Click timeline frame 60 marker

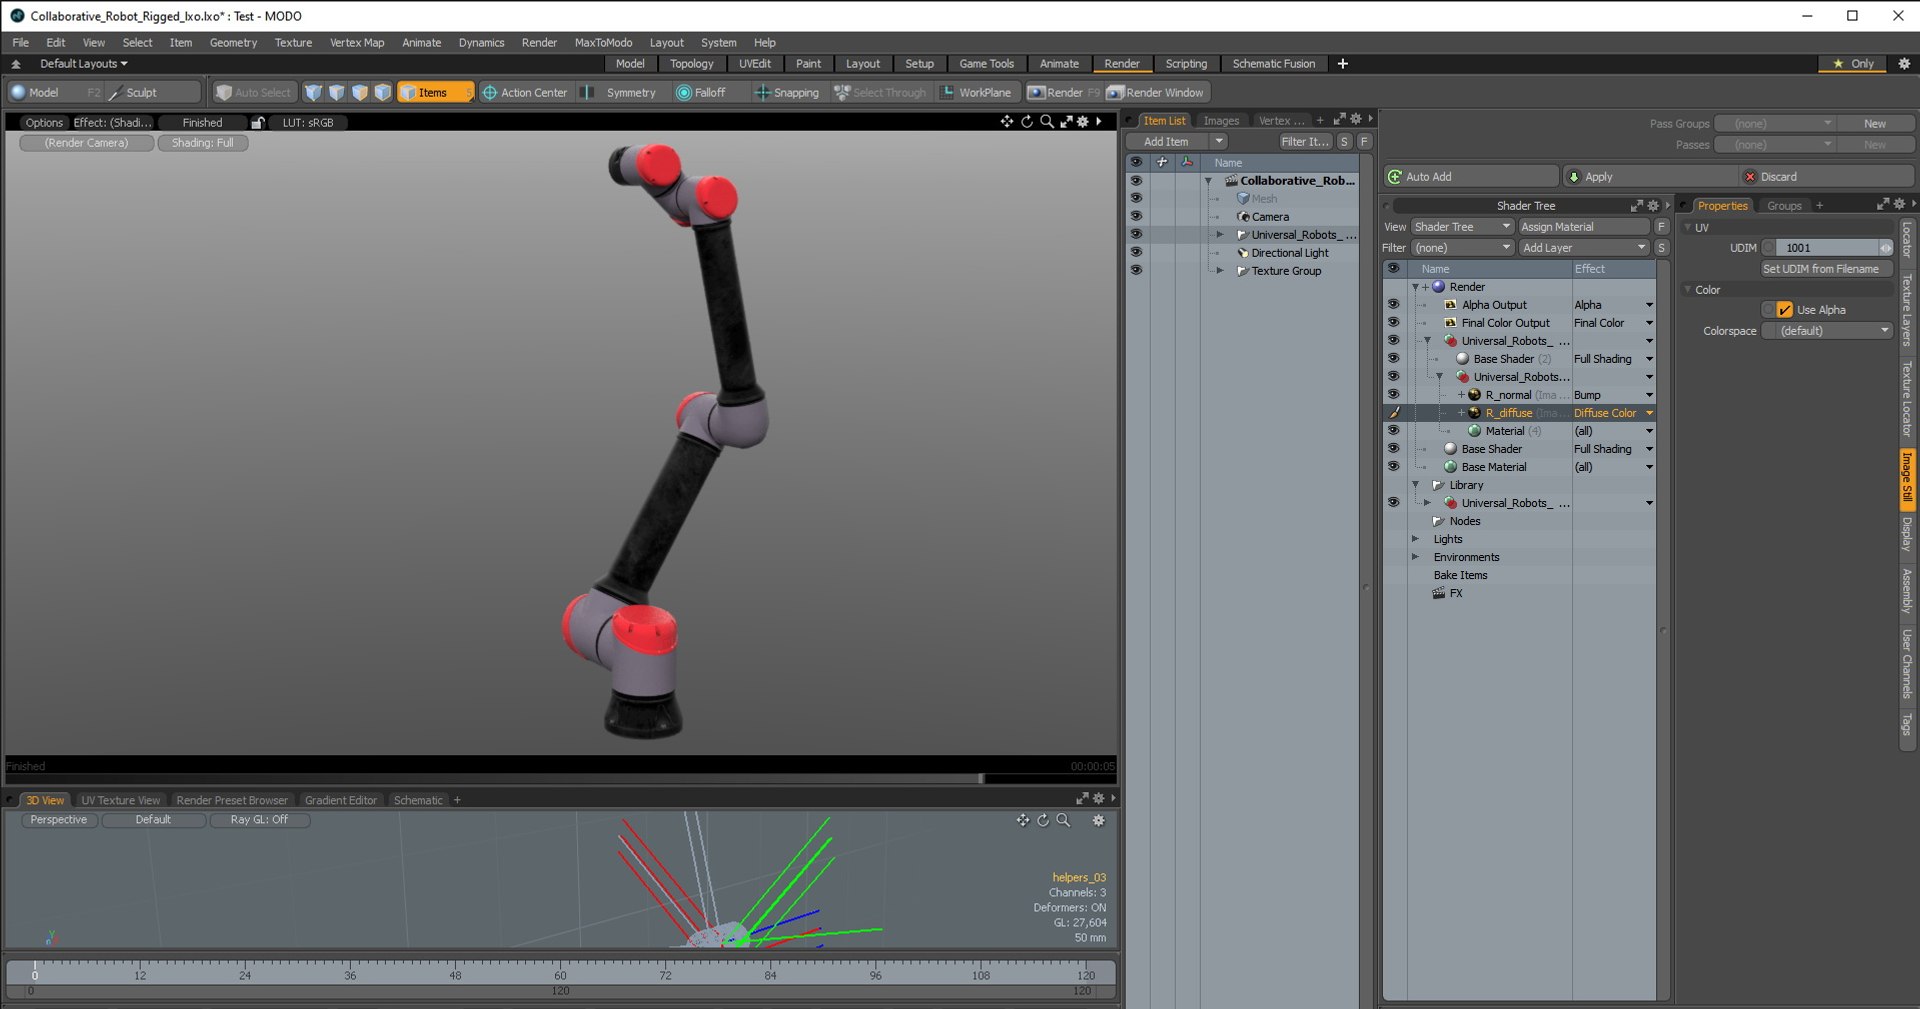pos(560,974)
